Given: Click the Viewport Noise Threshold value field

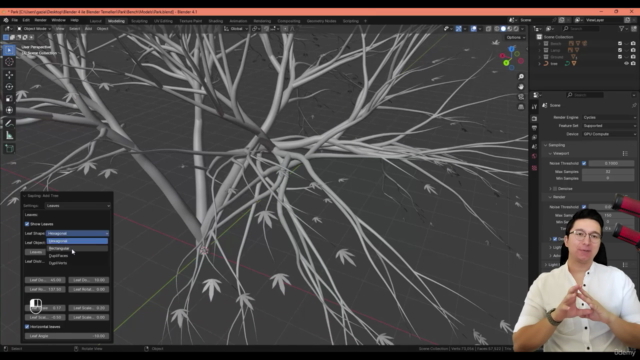Looking at the screenshot, I should coord(611,163).
